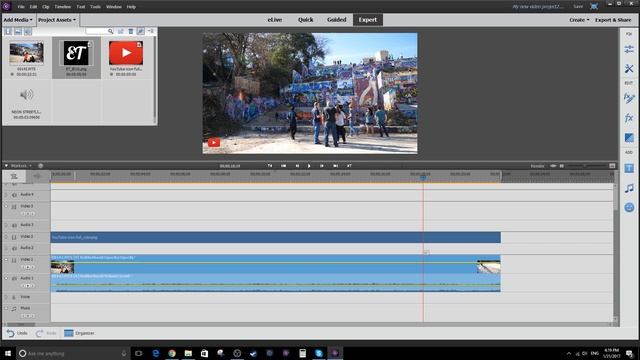Switch to the Quick view tab
The image size is (640, 360).
(305, 20)
